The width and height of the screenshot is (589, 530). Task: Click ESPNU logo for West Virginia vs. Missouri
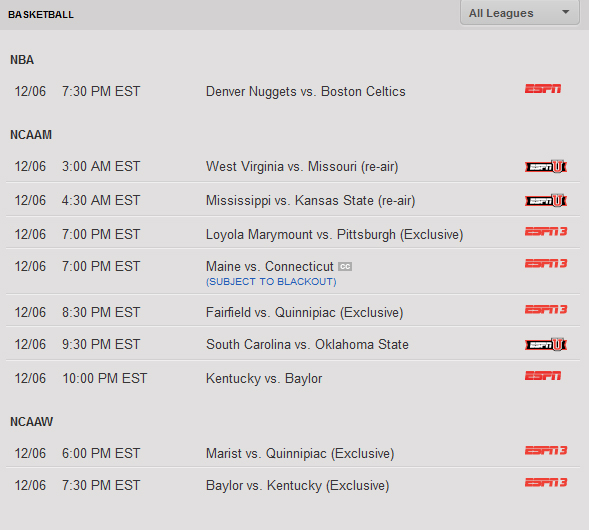[546, 166]
